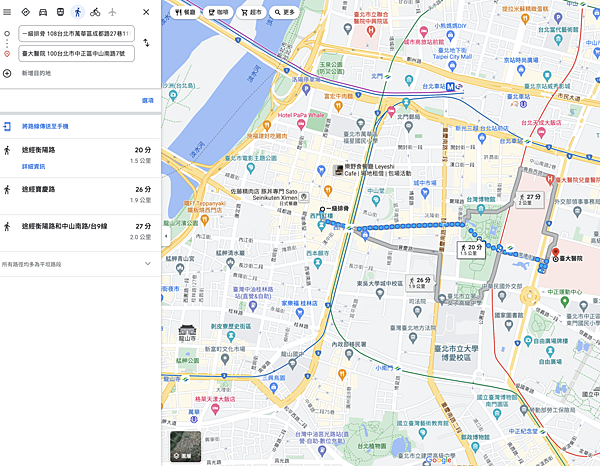Switch to driving directions
This screenshot has height=466, width=600.
point(43,12)
